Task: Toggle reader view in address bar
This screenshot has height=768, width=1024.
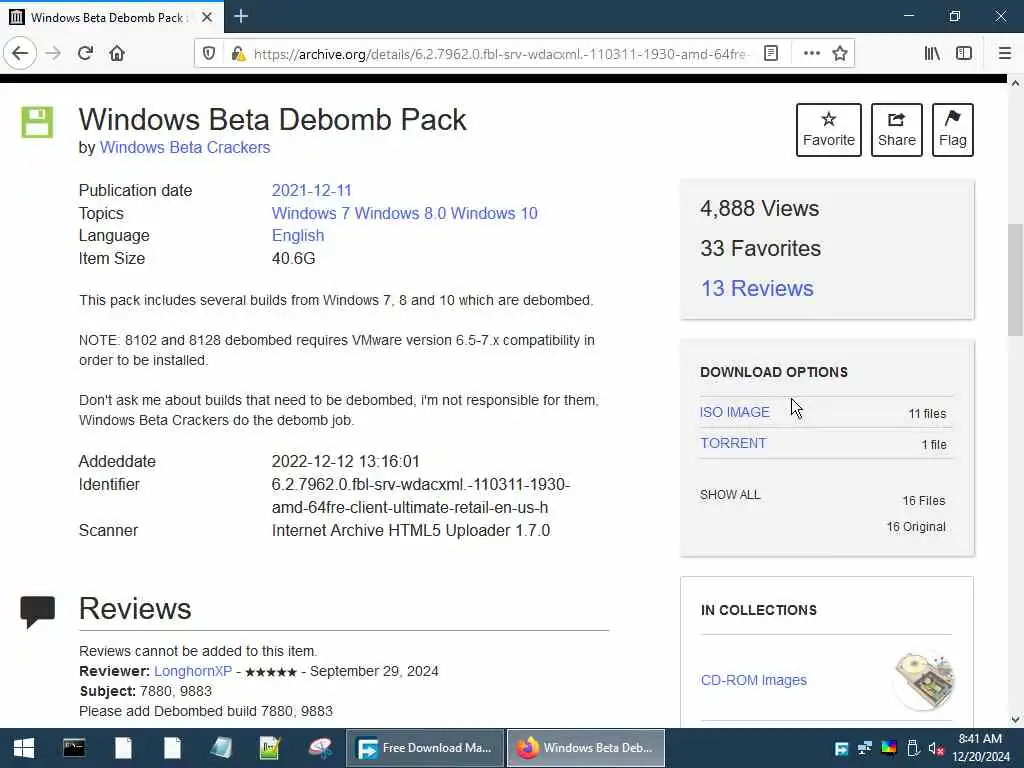Action: [771, 54]
